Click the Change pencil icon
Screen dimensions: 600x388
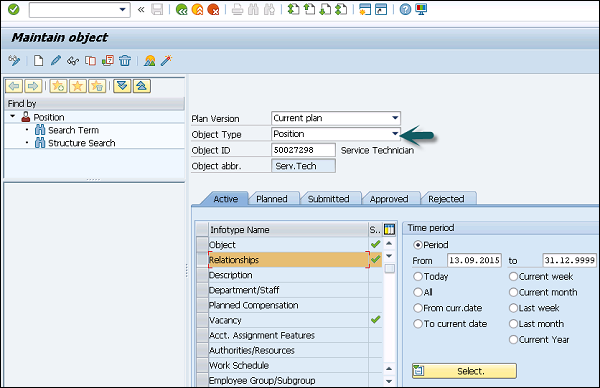56,60
